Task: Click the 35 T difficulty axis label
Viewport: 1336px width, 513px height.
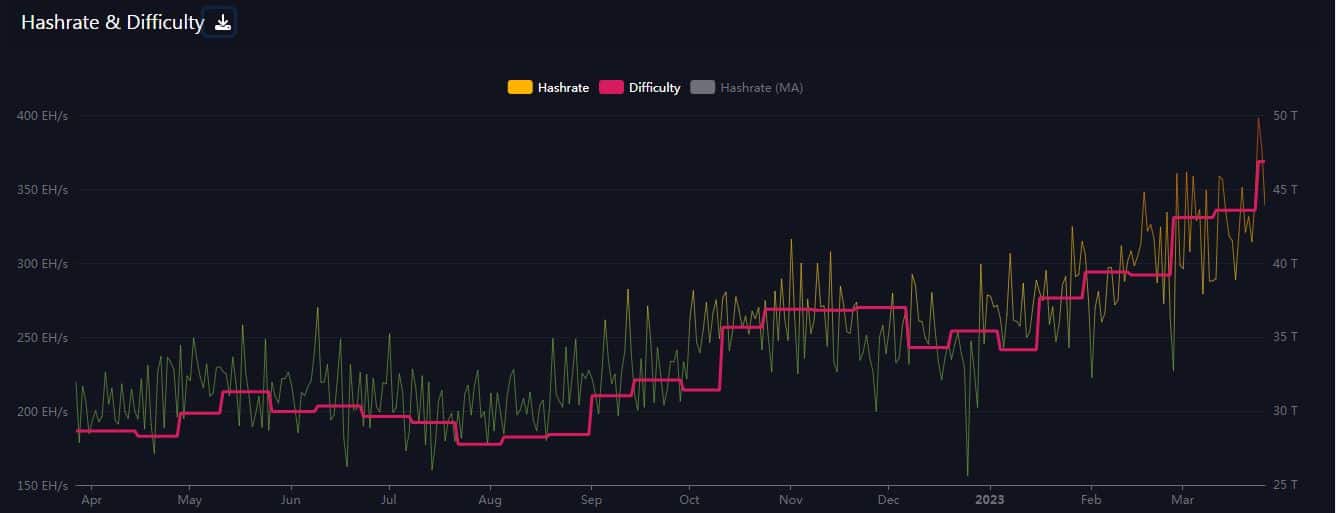Action: point(1285,338)
